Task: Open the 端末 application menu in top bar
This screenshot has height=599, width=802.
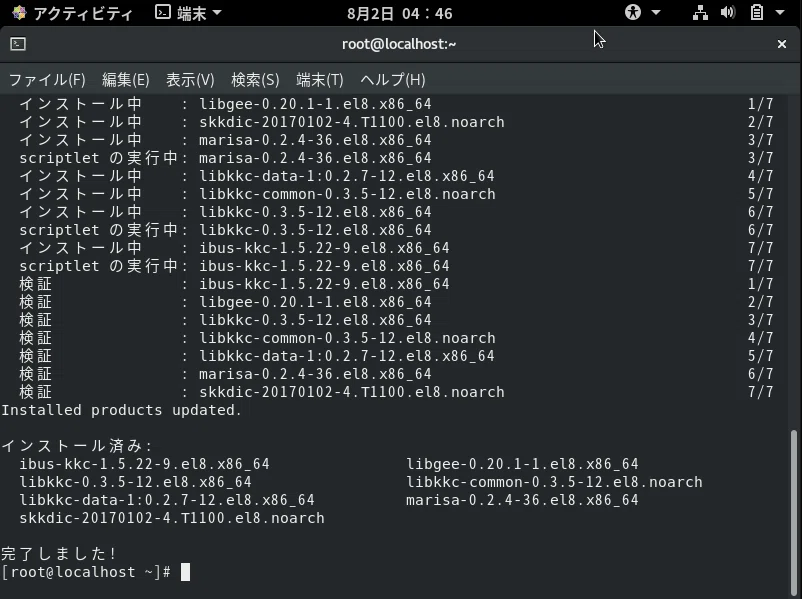Action: (189, 13)
